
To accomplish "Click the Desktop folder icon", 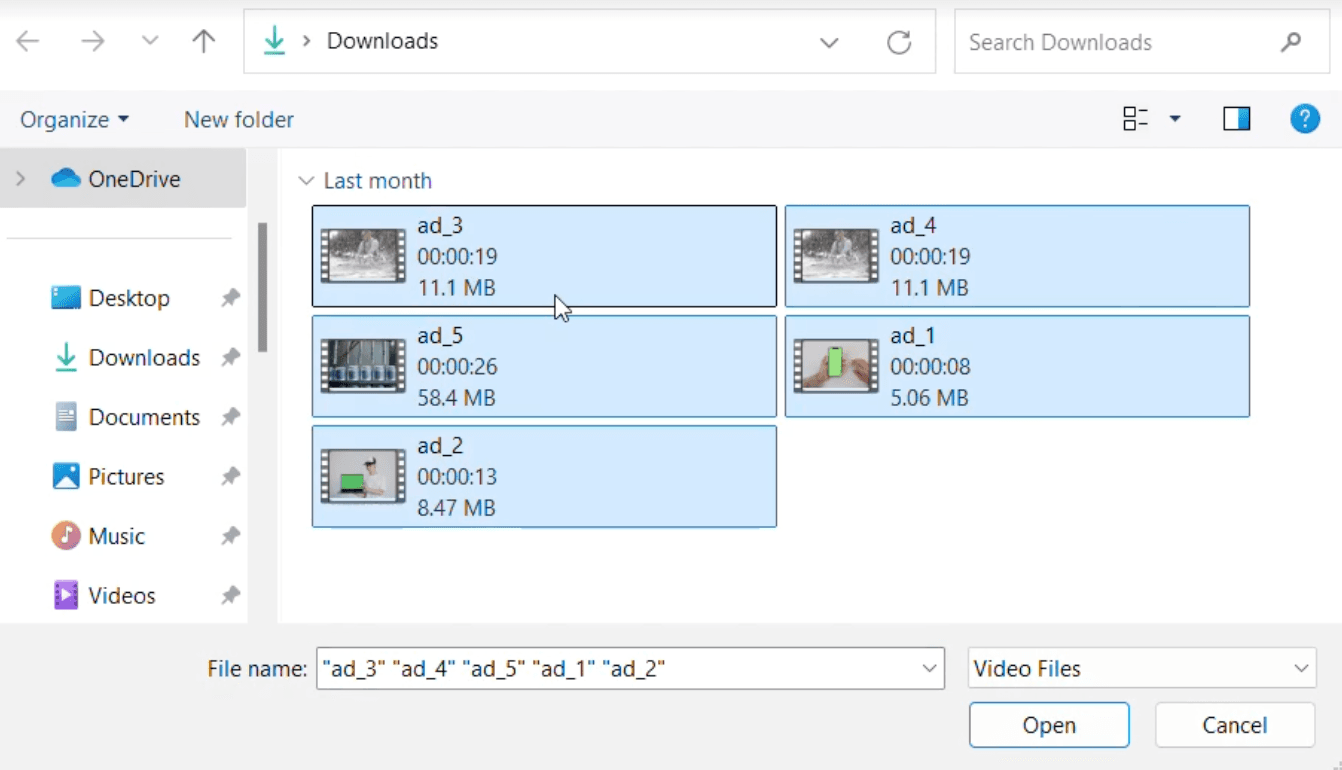I will pos(66,298).
